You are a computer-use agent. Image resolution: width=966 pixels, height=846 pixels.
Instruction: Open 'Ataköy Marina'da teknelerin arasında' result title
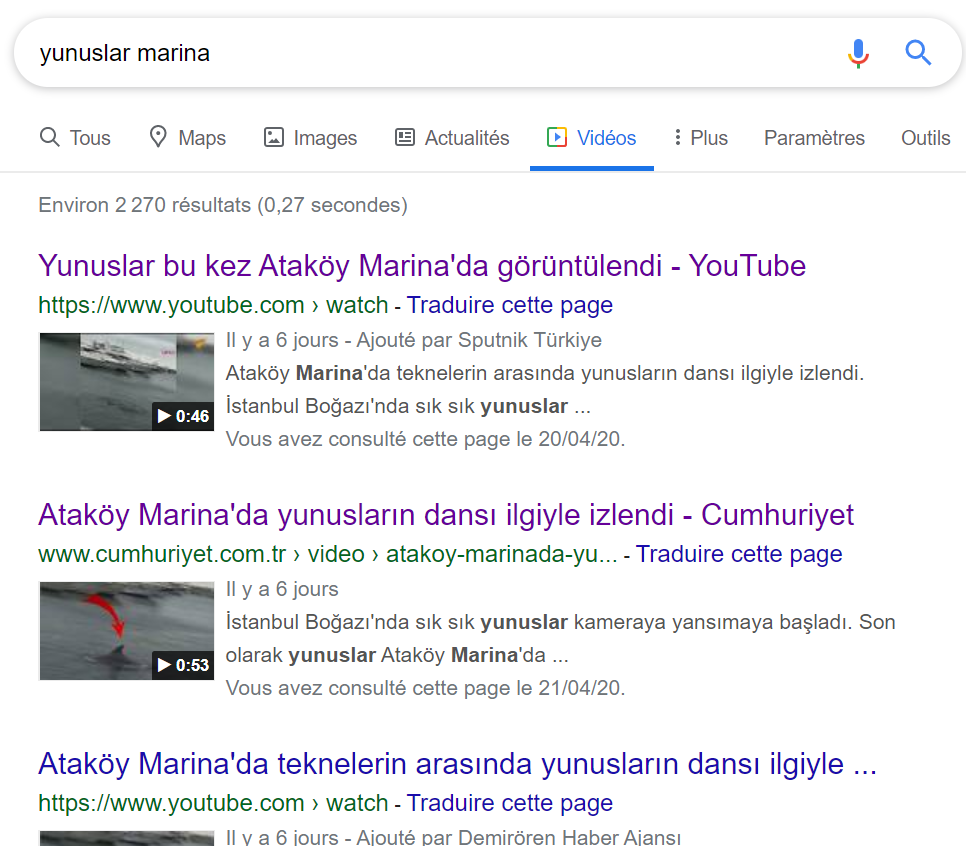tap(457, 764)
